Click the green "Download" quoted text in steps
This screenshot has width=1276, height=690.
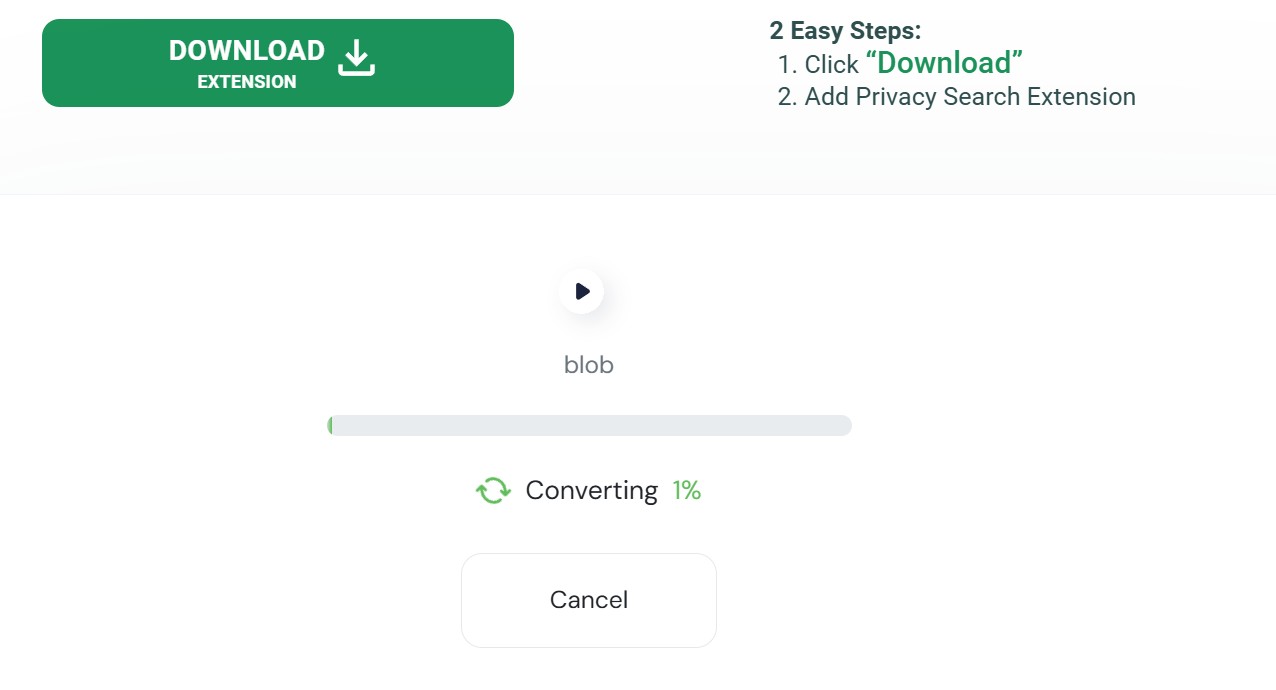[944, 63]
